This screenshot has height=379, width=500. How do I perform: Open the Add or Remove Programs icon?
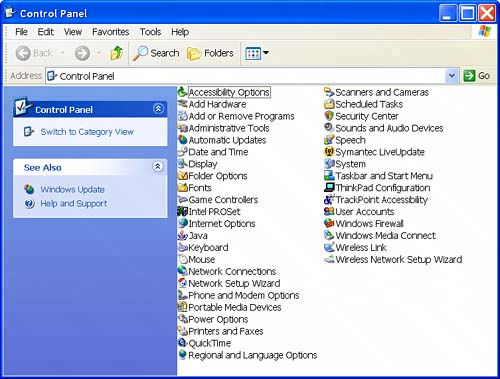tap(183, 116)
